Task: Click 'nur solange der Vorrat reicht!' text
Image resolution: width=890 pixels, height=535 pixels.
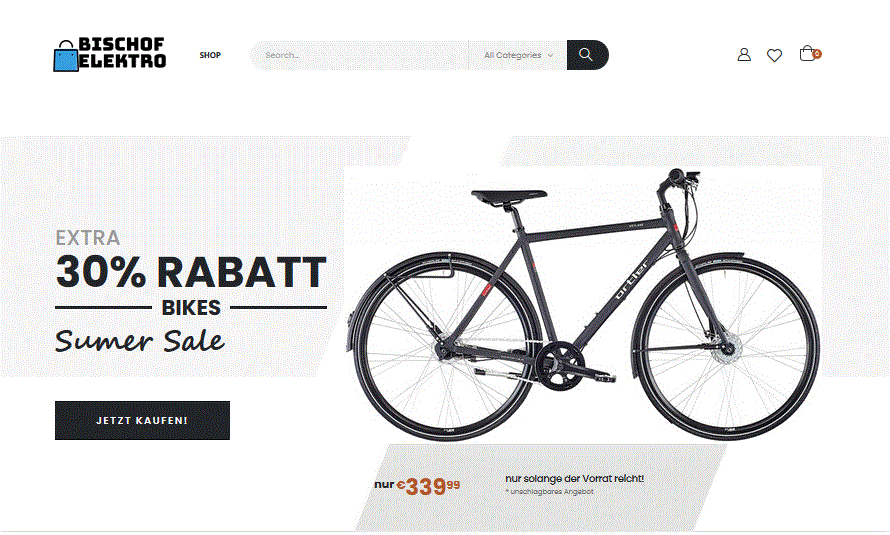Action: pyautogui.click(x=574, y=479)
